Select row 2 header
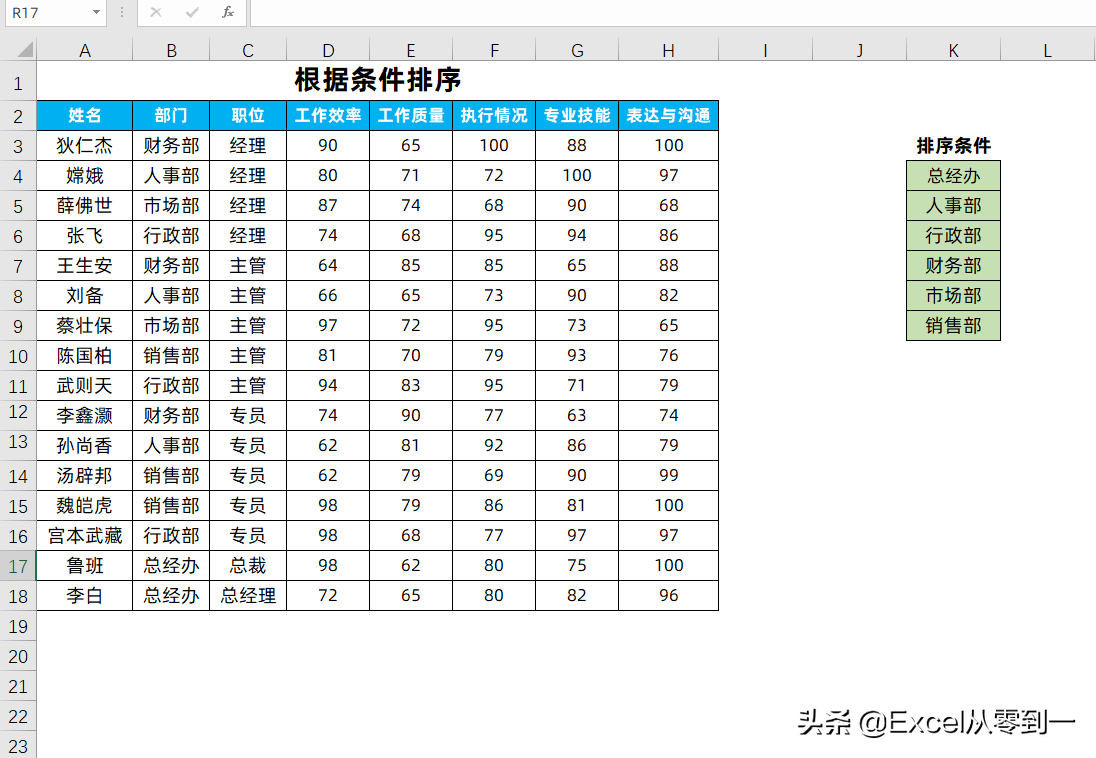The image size is (1096, 758). coord(18,116)
